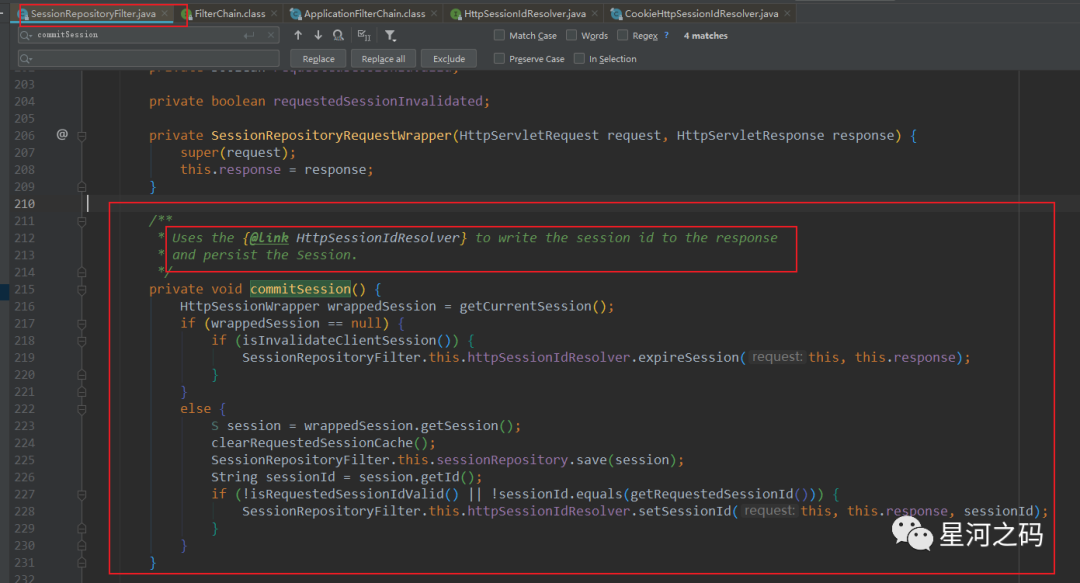Viewport: 1080px width, 583px height.
Task: Click the add selection for occurrences icon
Action: (365, 35)
